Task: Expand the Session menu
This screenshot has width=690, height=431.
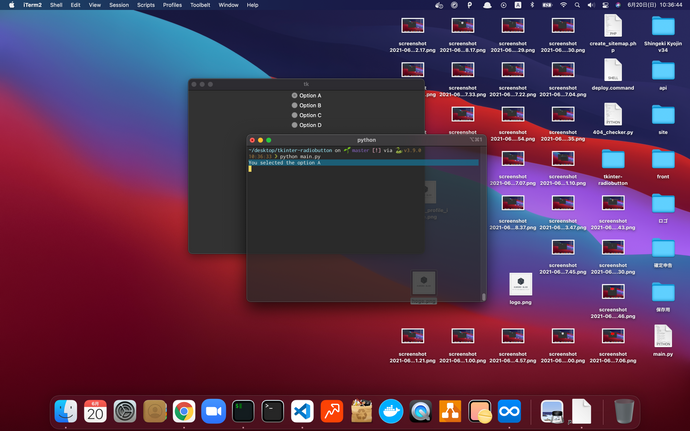Action: (x=119, y=5)
